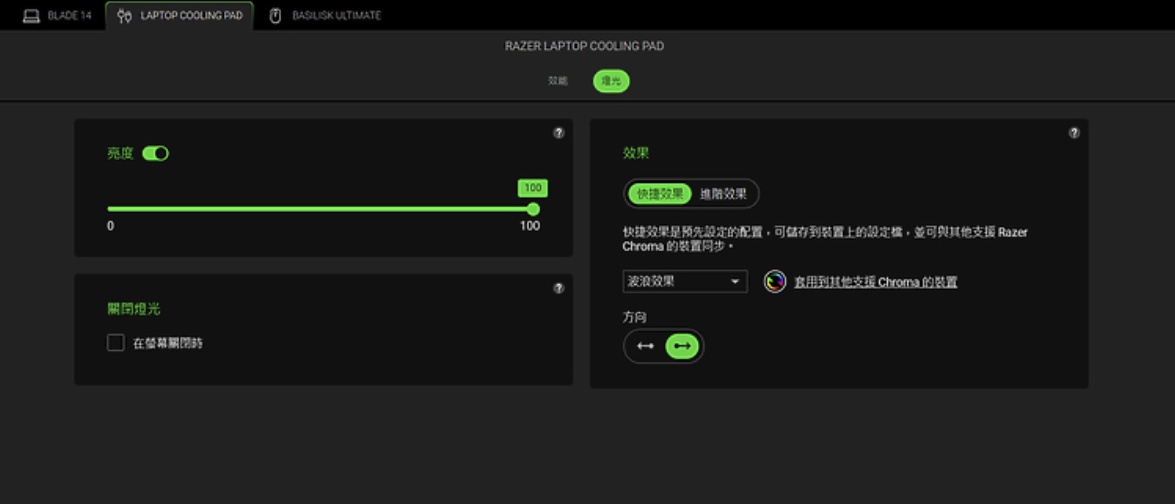
Task: Toggle the 亮度 brightness switch off
Action: click(x=156, y=154)
